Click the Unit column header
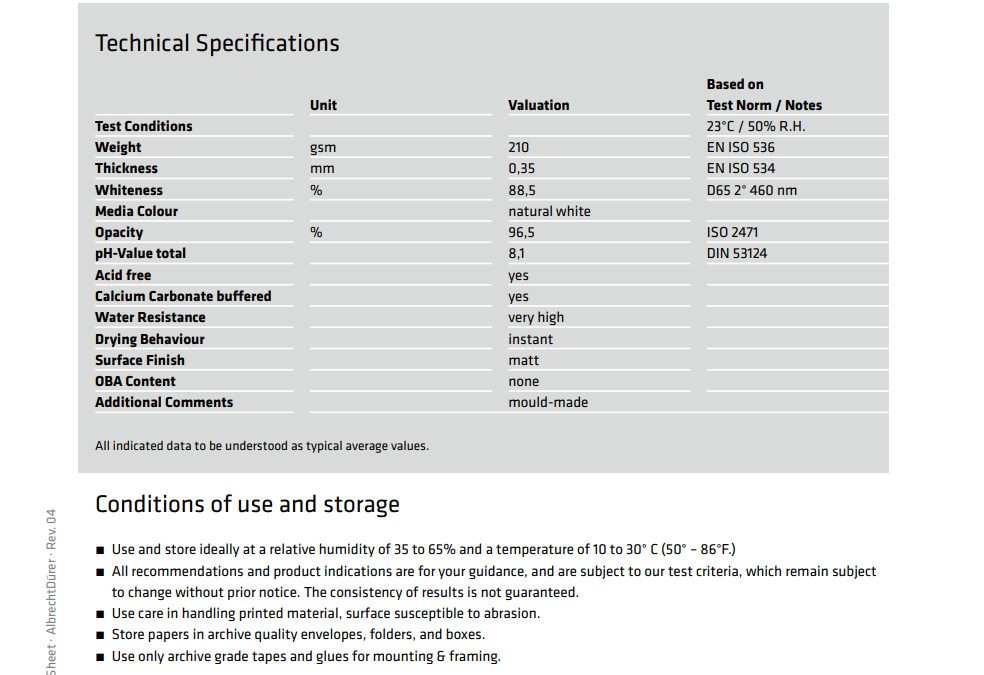Image resolution: width=984 pixels, height=675 pixels. [x=323, y=105]
